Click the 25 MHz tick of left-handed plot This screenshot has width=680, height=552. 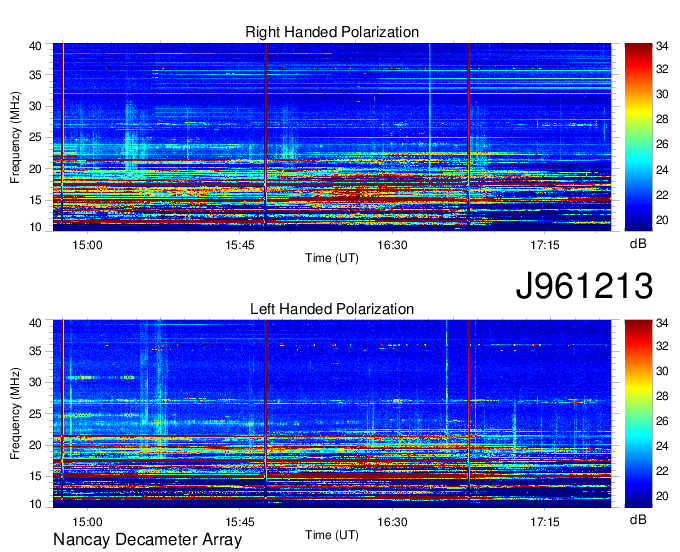click(x=36, y=414)
